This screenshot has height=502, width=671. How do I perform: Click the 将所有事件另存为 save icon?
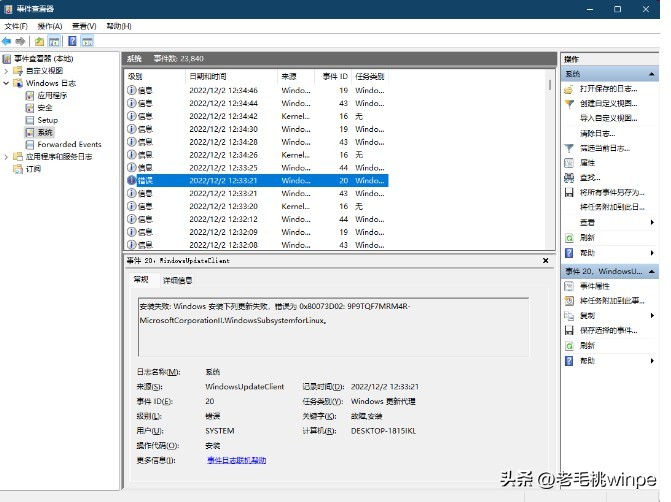coord(569,193)
